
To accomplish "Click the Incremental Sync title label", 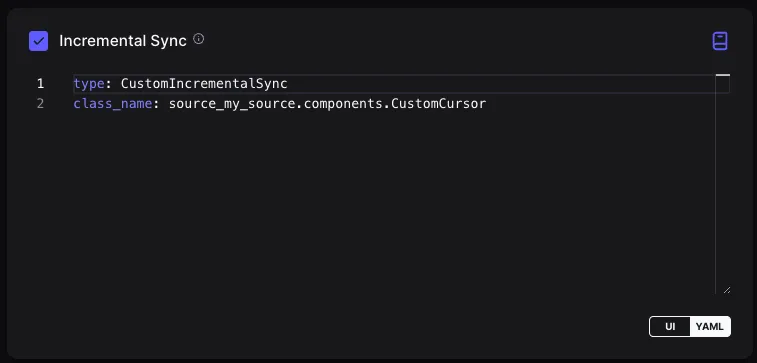I will 123,41.
